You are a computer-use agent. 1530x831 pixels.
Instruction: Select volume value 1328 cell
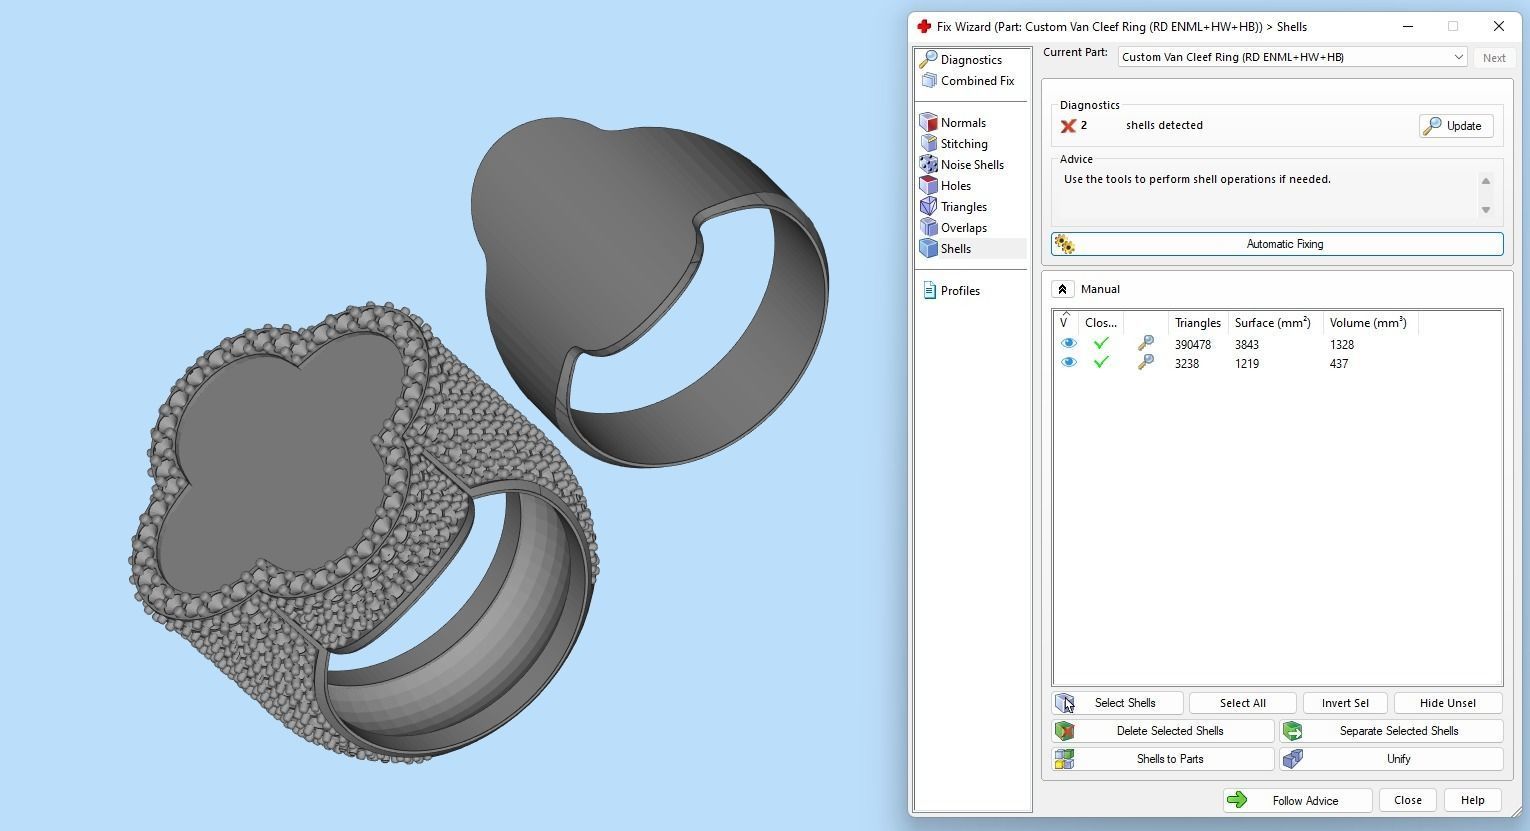1341,345
